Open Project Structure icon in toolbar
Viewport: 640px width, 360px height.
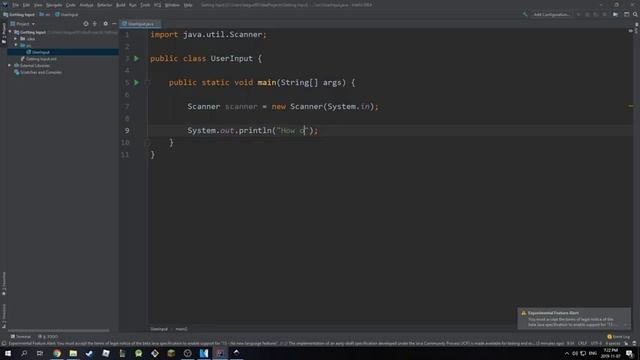pos(627,14)
